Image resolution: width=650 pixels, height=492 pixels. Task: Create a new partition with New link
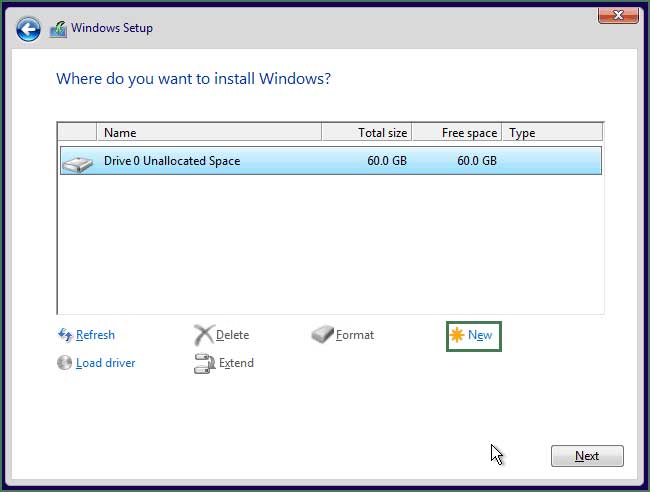[480, 335]
